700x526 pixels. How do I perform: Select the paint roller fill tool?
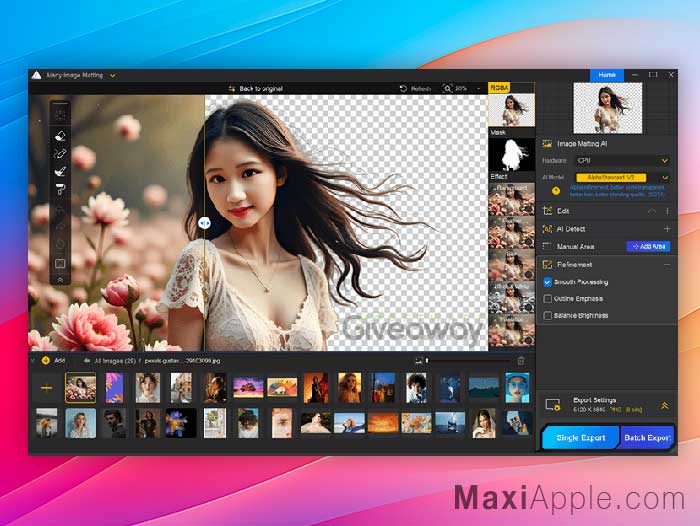(60, 189)
